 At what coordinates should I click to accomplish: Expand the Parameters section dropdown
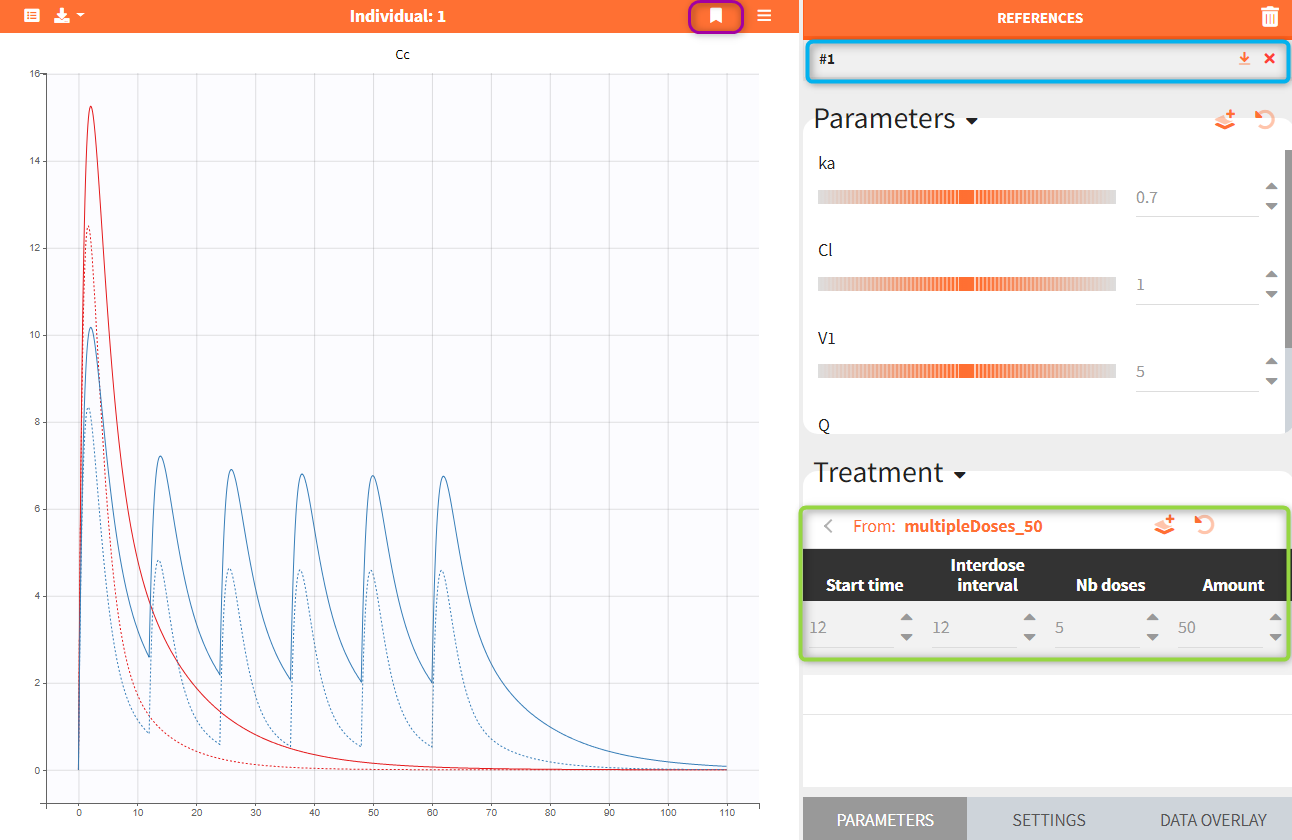tap(971, 121)
